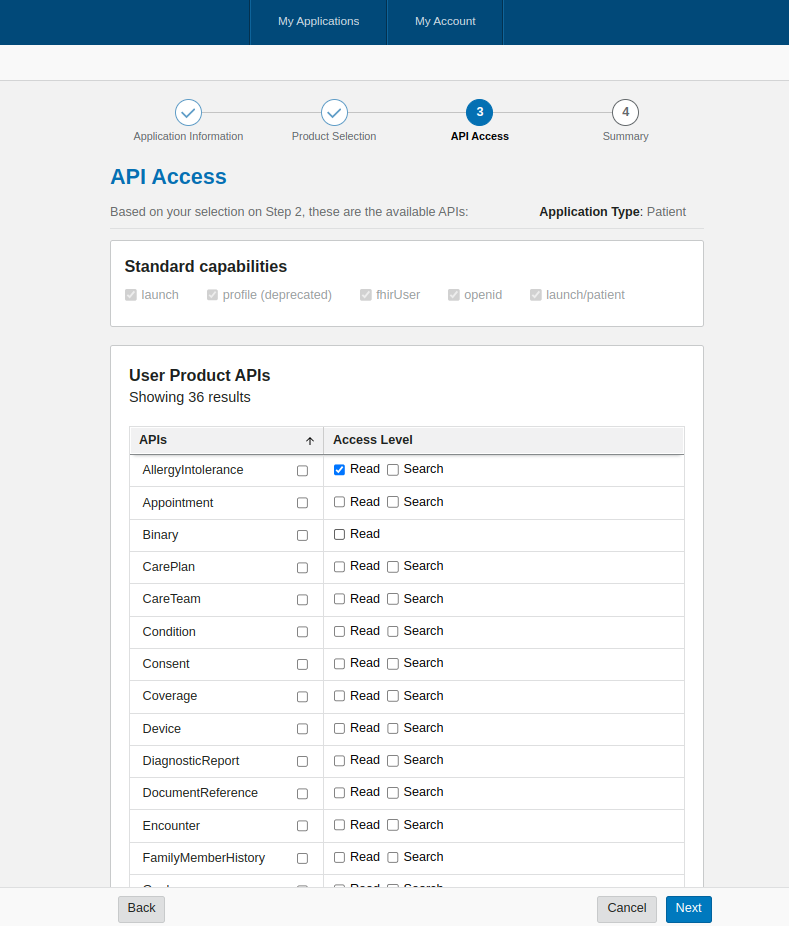The width and height of the screenshot is (789, 926).
Task: Open the My Applications tab
Action: (318, 21)
